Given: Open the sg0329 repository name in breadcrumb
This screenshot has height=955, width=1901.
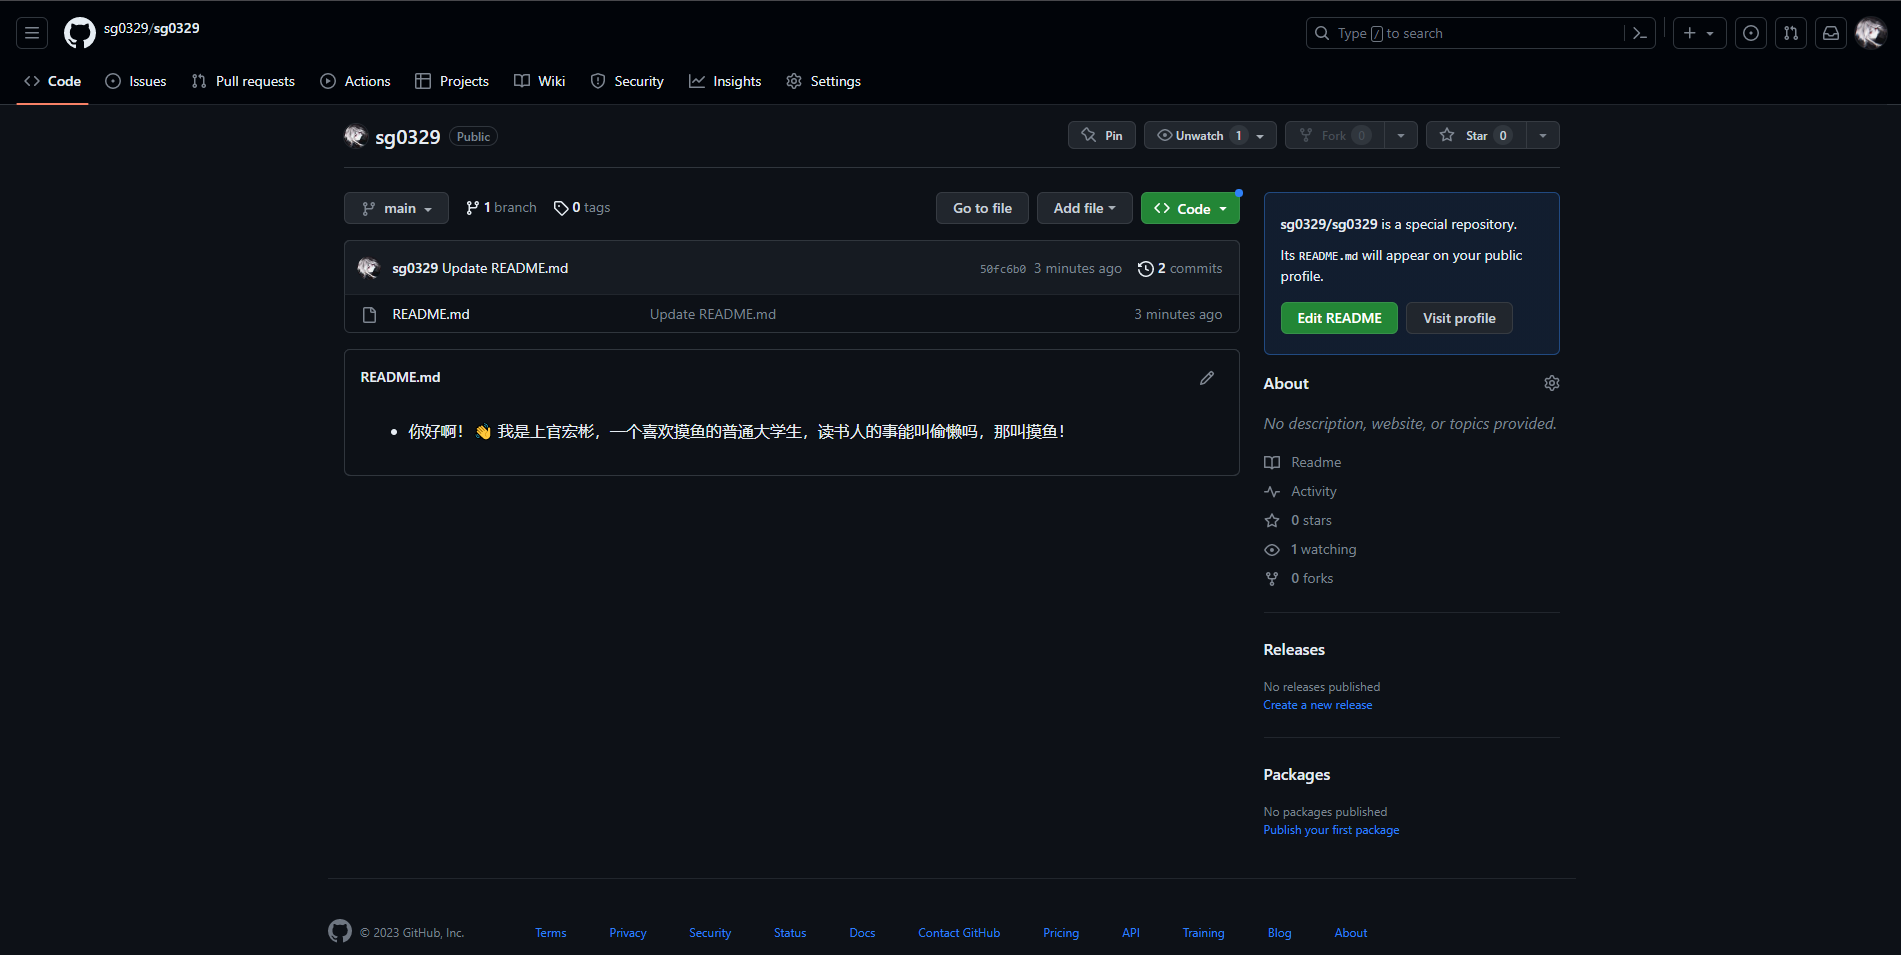Looking at the screenshot, I should pos(177,28).
